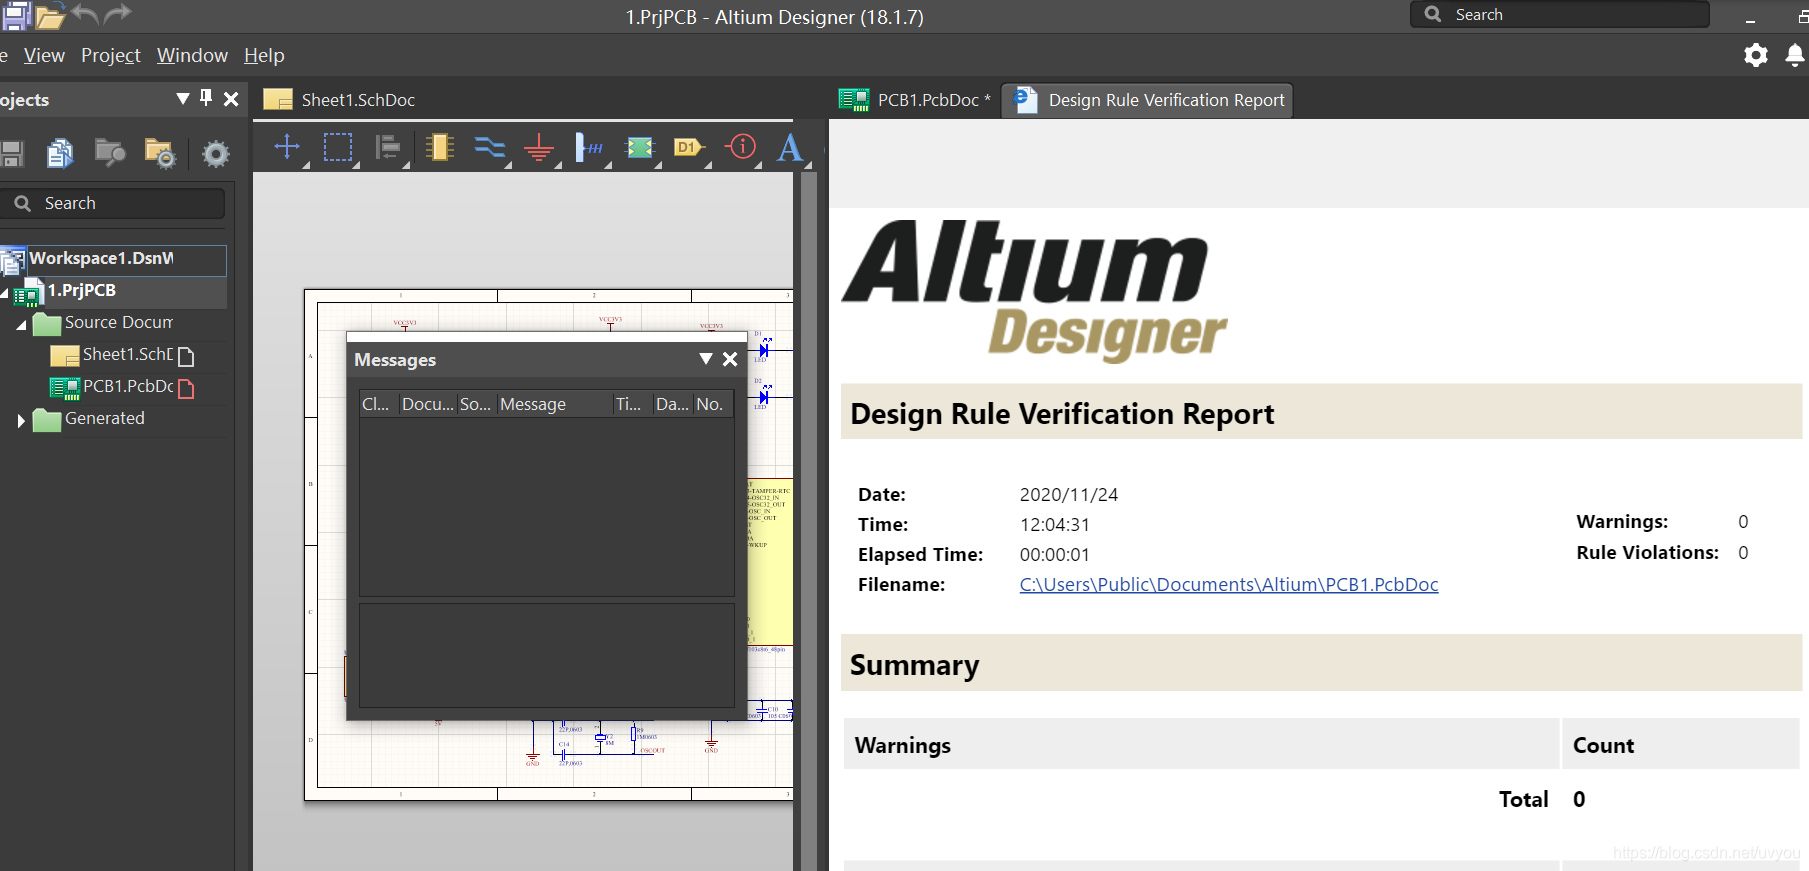
Task: Close the Messages panel
Action: [x=730, y=359]
